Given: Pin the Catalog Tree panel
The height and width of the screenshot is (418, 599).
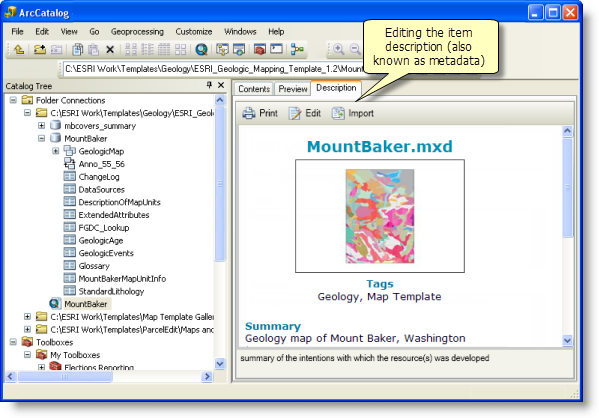Looking at the screenshot, I should click(209, 85).
